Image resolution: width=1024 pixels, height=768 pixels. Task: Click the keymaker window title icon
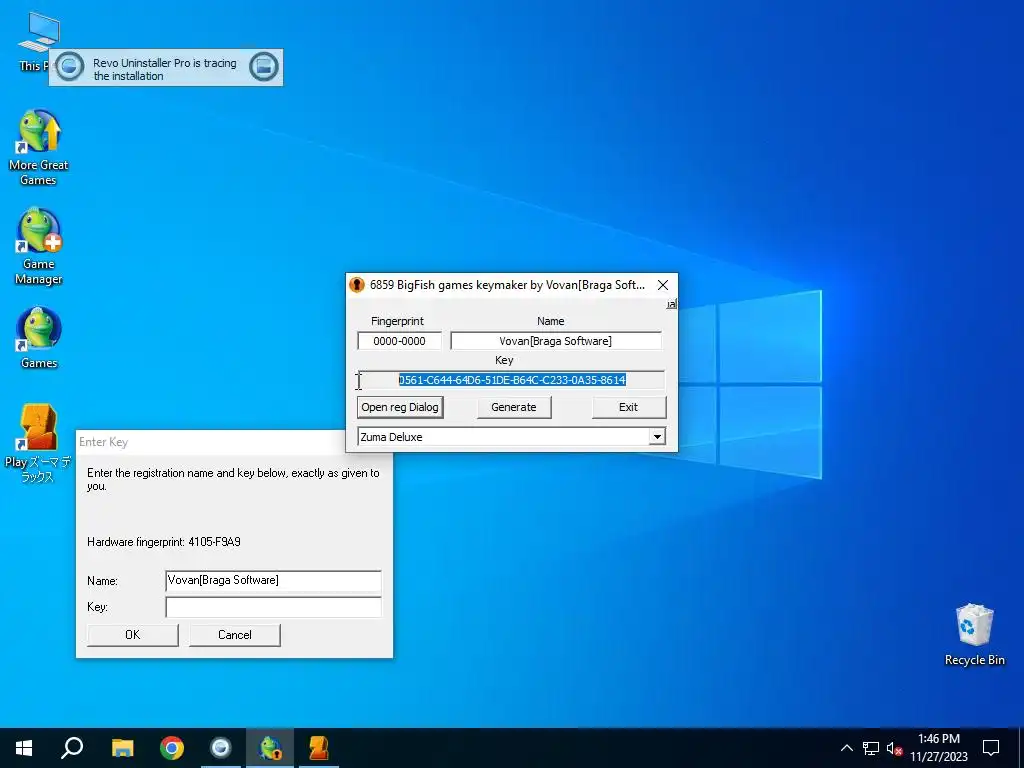coord(357,285)
